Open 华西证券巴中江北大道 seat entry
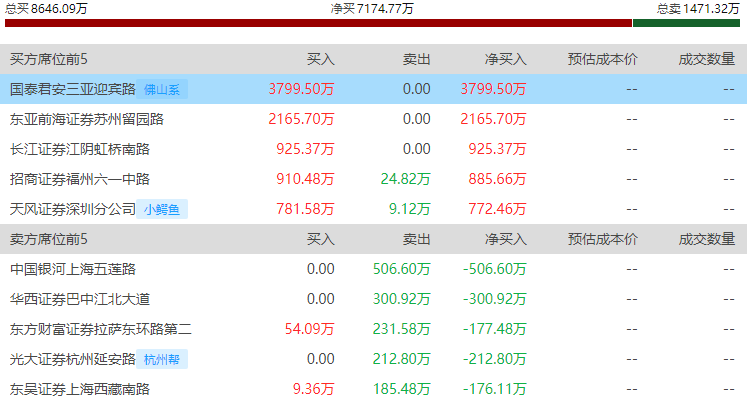Screen dimensions: 747x406 point(80,299)
